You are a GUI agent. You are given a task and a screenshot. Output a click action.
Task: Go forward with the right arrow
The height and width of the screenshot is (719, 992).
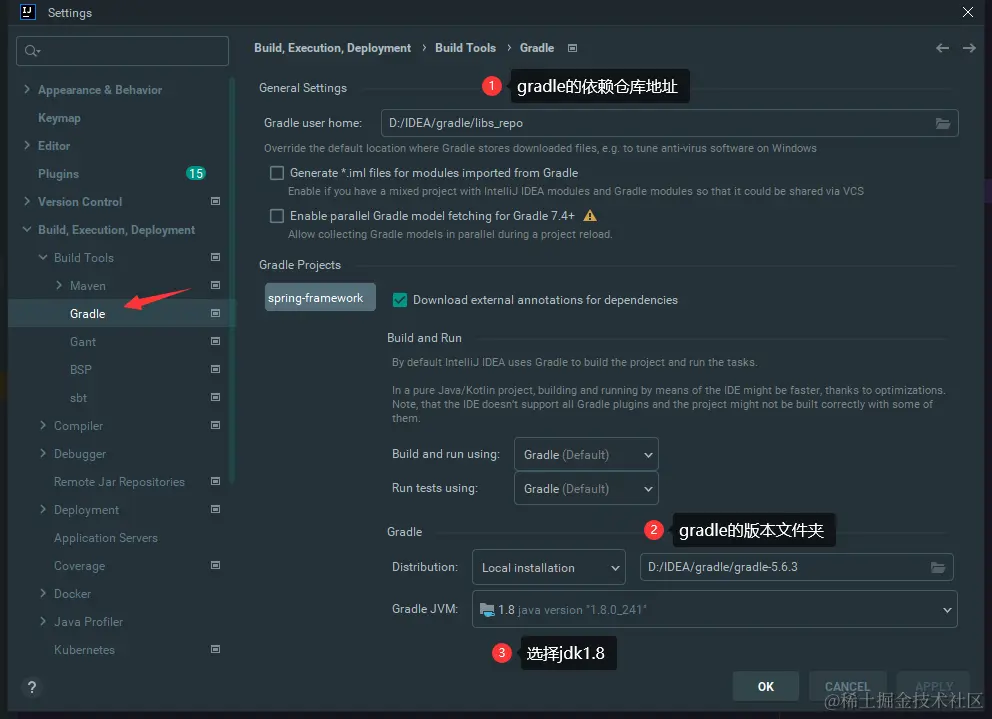click(969, 48)
